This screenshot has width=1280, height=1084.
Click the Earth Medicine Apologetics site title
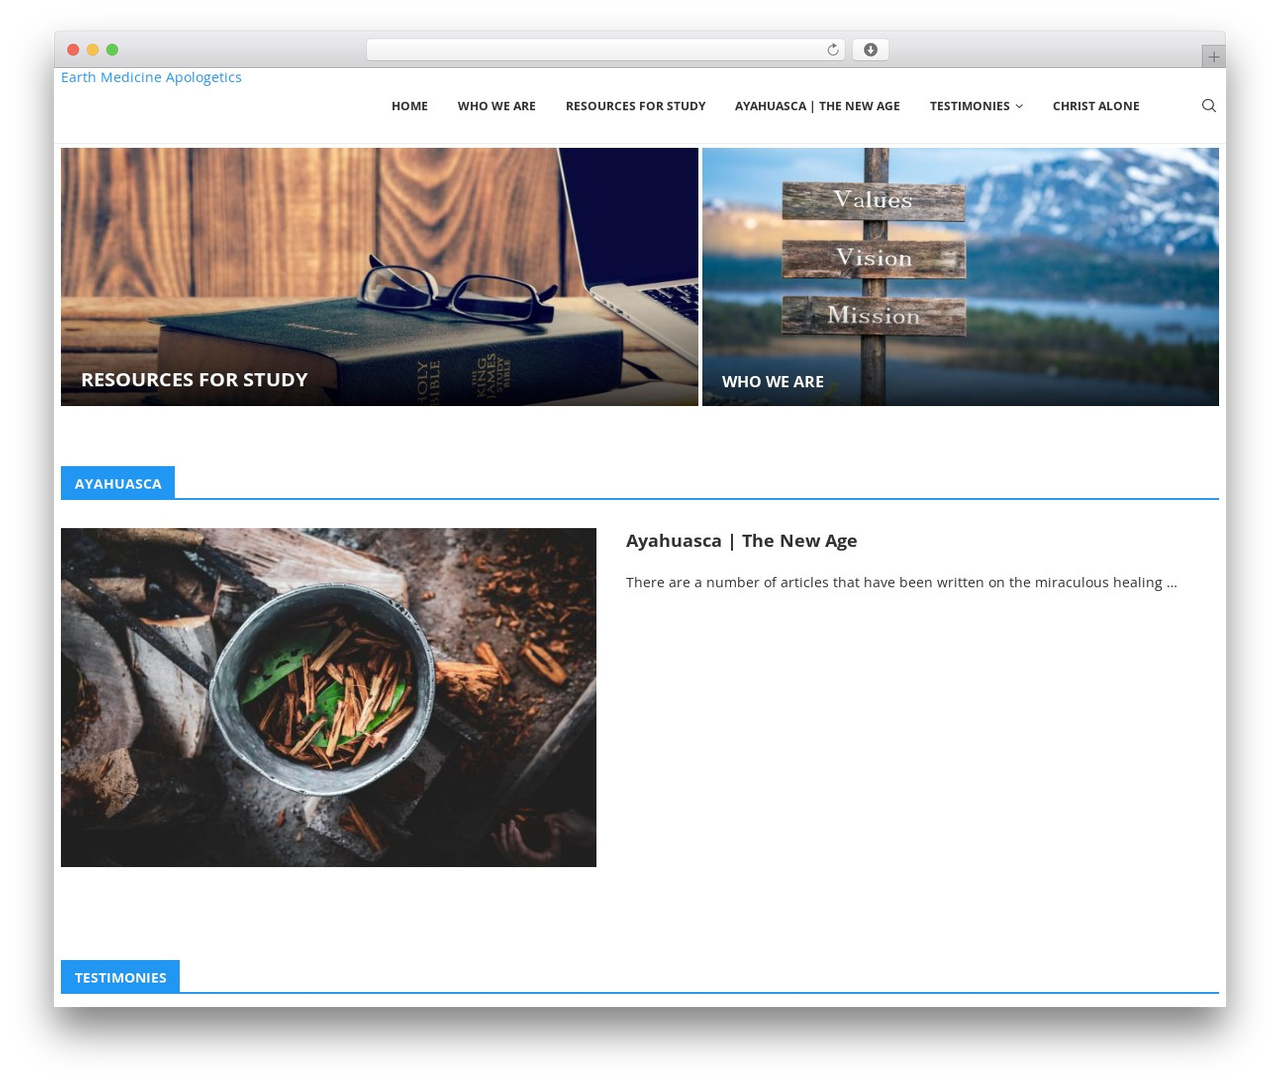pos(151,77)
